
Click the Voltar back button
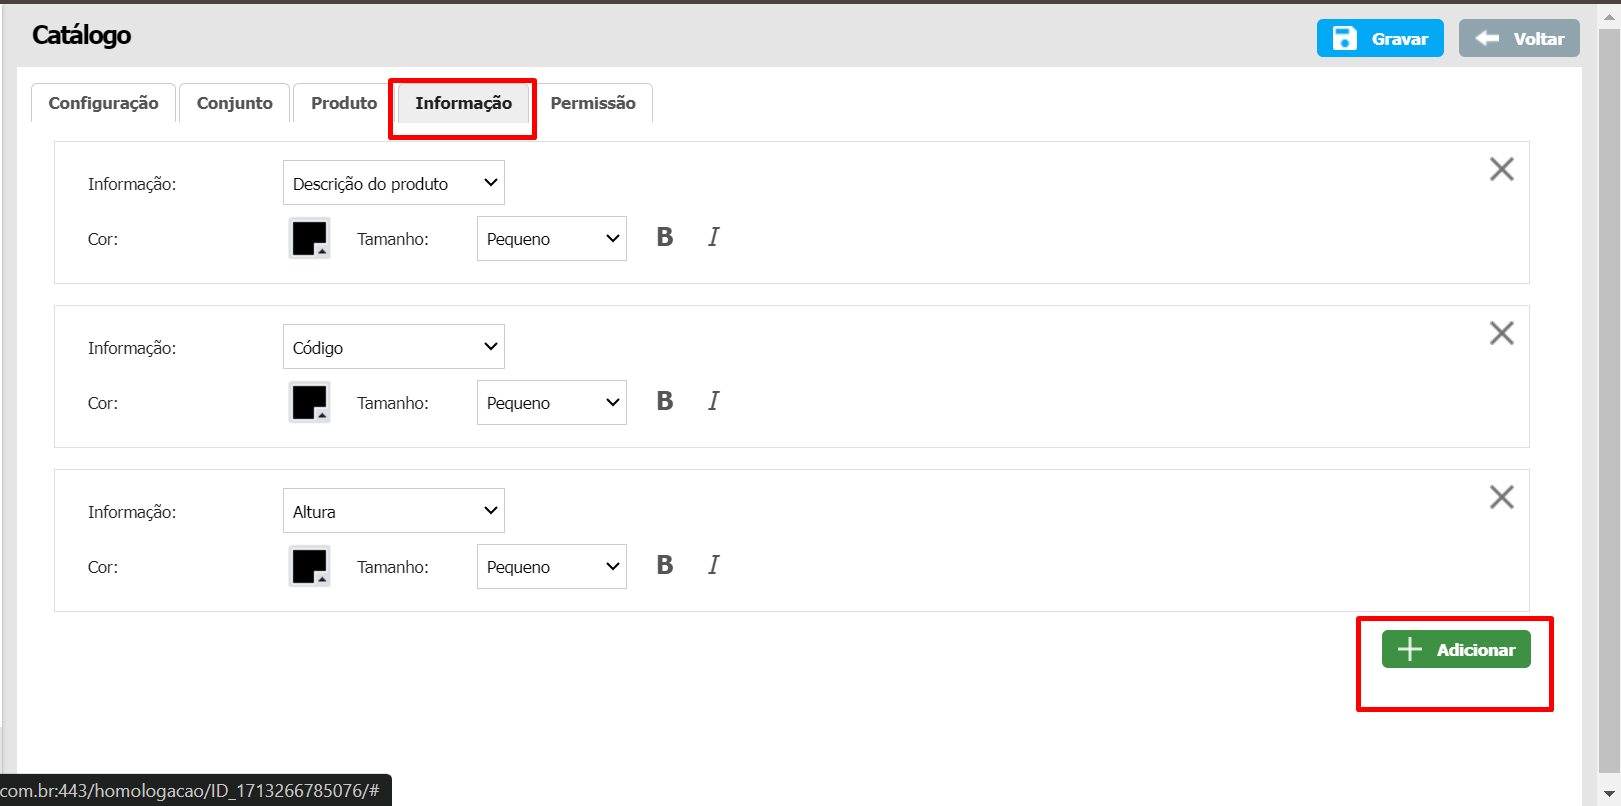click(x=1519, y=38)
